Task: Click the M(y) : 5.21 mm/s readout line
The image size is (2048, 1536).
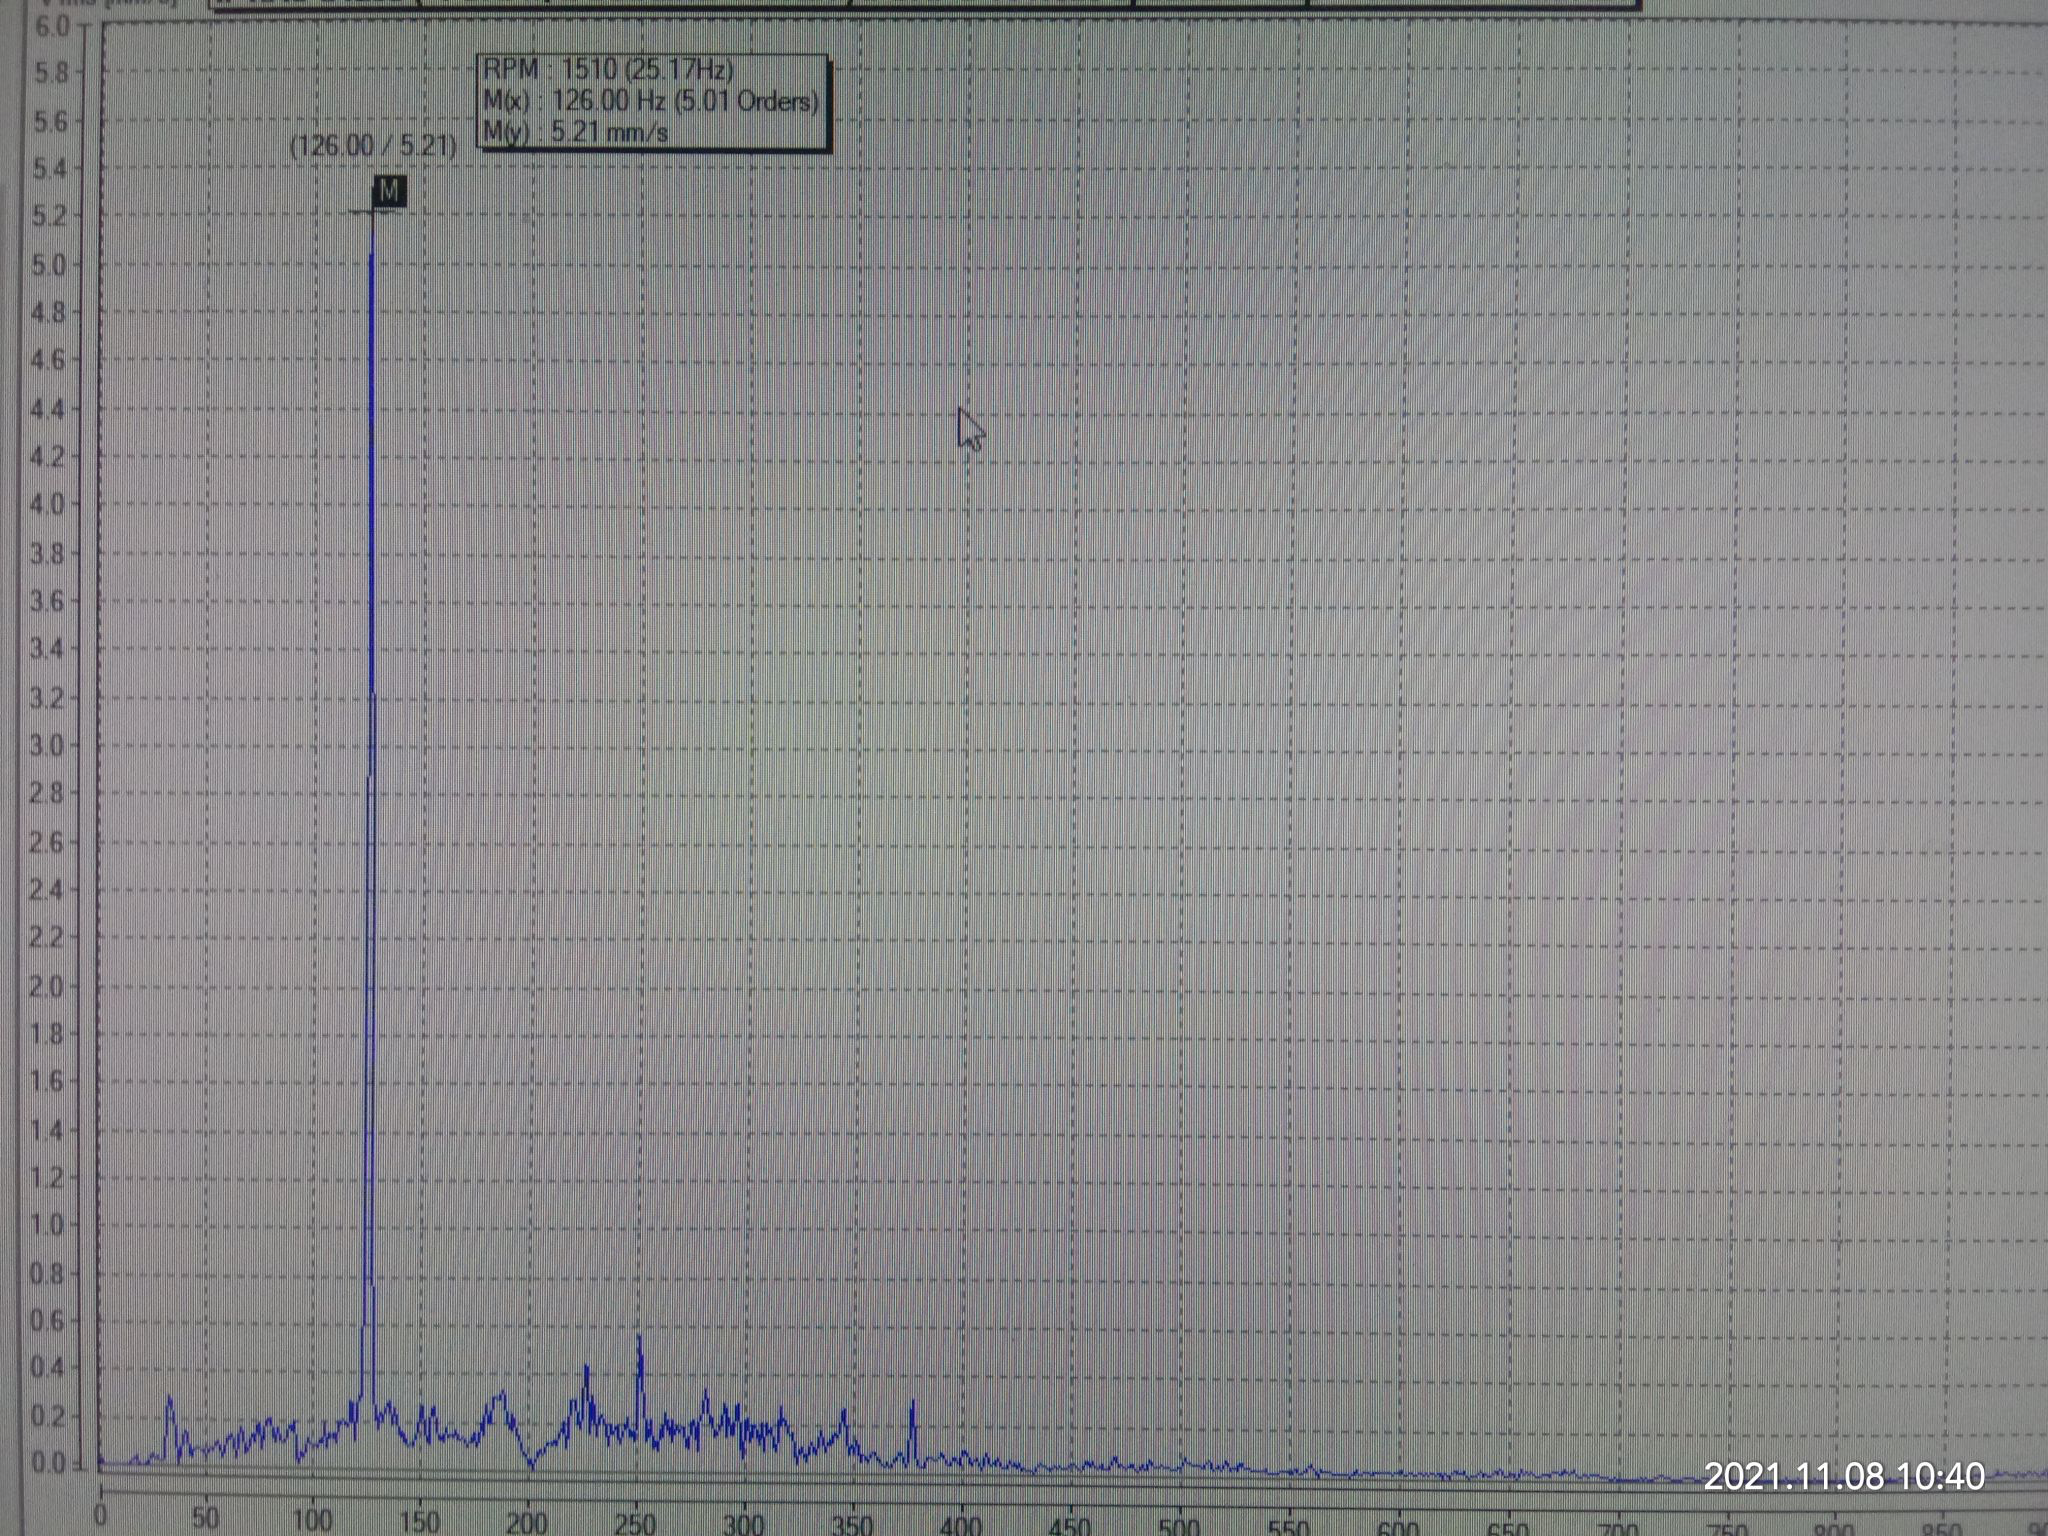Action: click(x=576, y=131)
